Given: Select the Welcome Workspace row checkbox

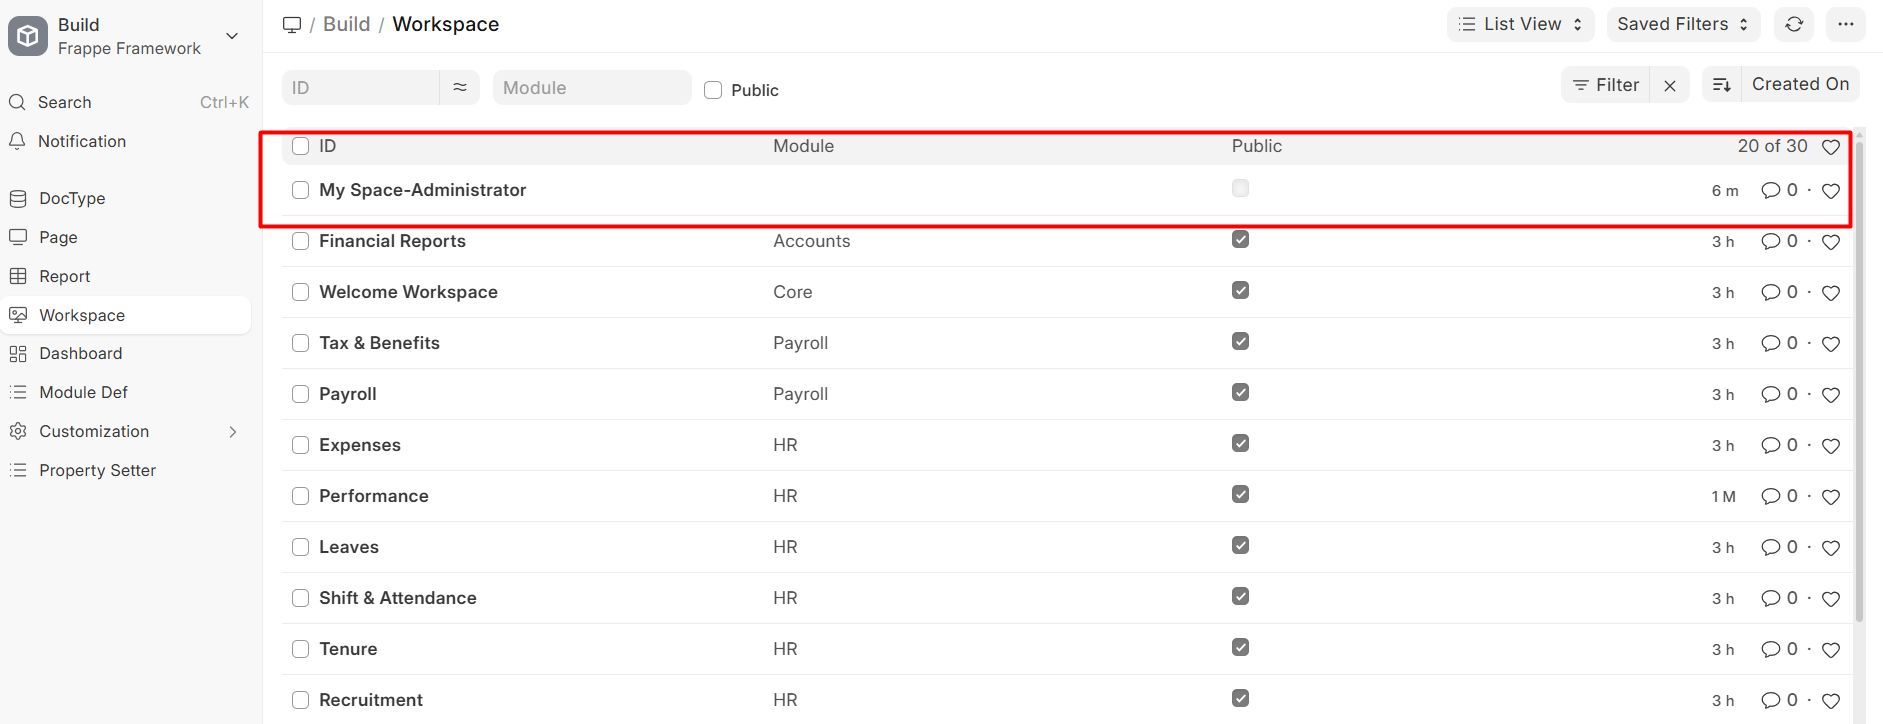Looking at the screenshot, I should tap(300, 292).
